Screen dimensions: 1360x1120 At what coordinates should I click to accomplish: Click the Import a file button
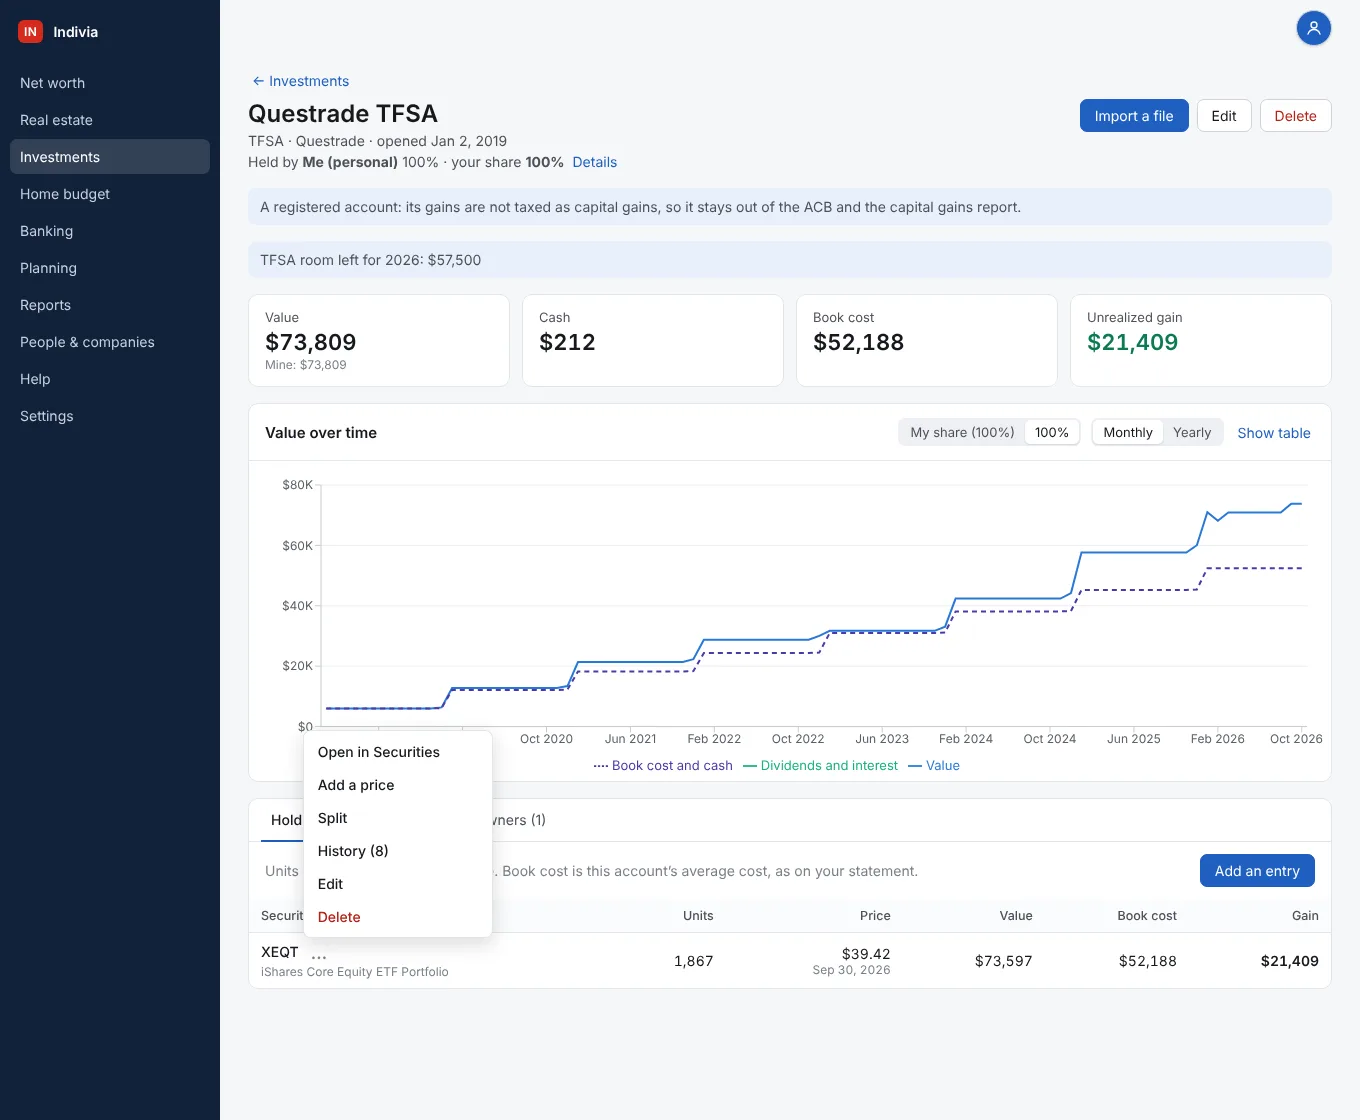point(1134,116)
